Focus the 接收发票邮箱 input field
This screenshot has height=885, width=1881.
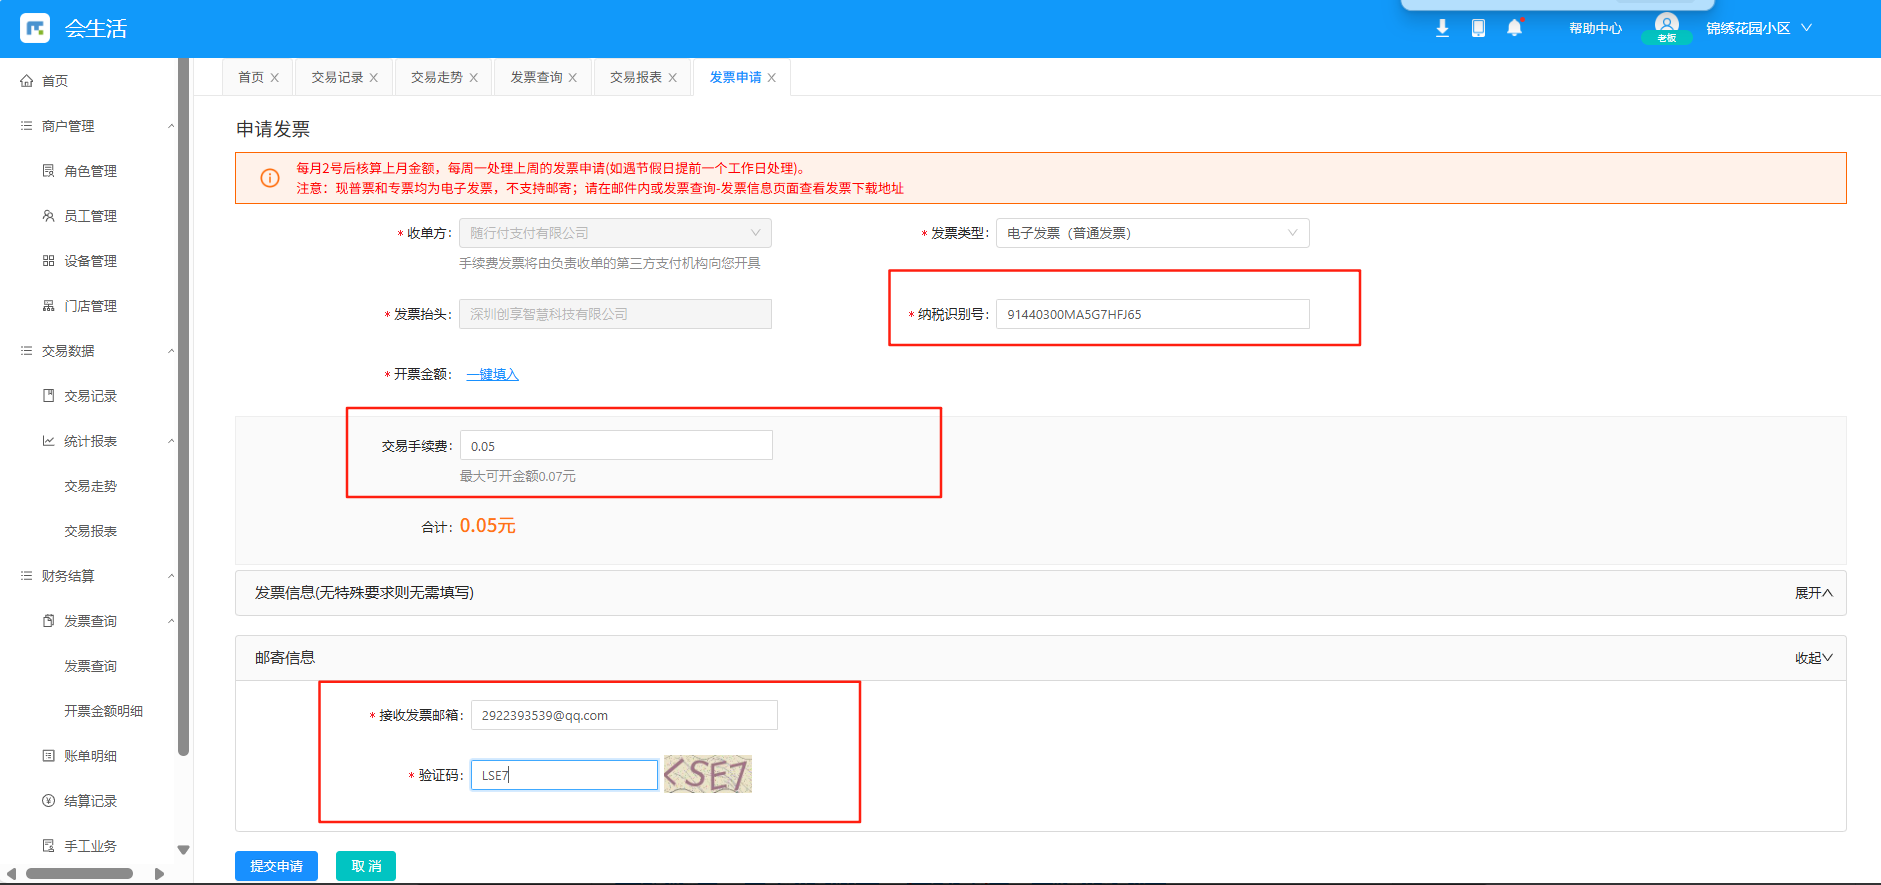pyautogui.click(x=624, y=715)
